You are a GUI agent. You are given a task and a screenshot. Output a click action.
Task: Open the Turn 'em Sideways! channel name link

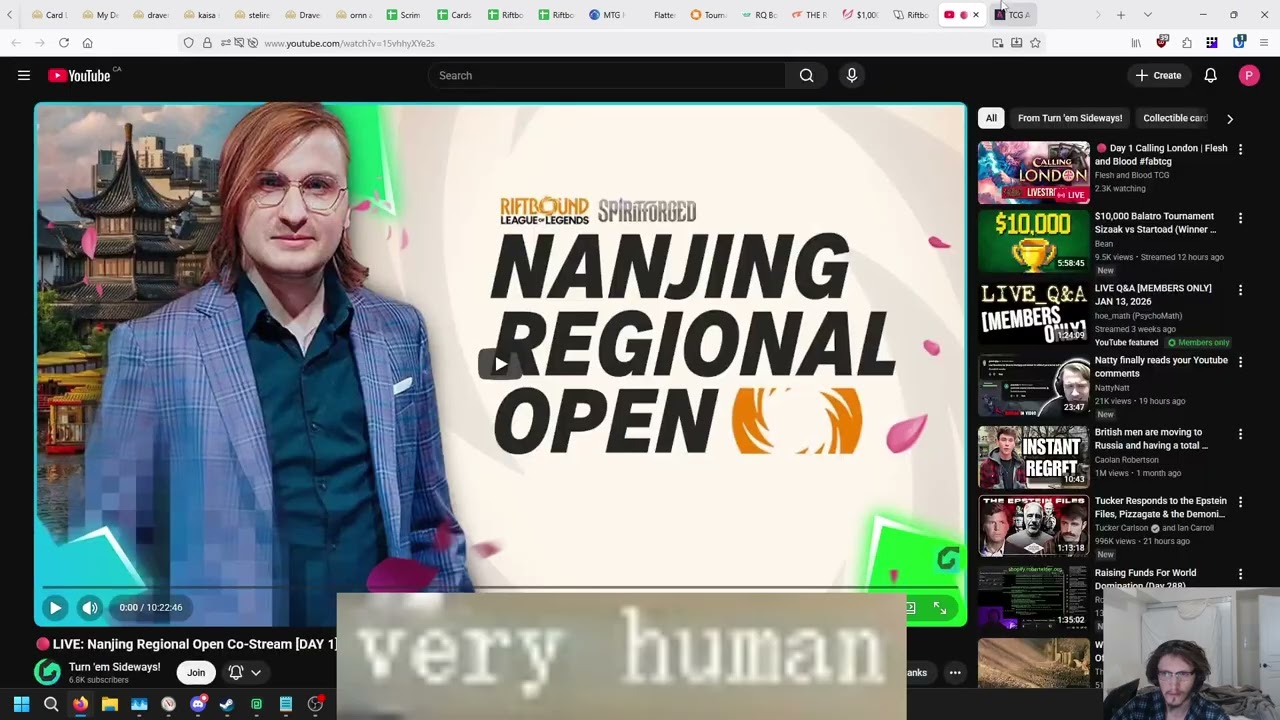point(114,667)
